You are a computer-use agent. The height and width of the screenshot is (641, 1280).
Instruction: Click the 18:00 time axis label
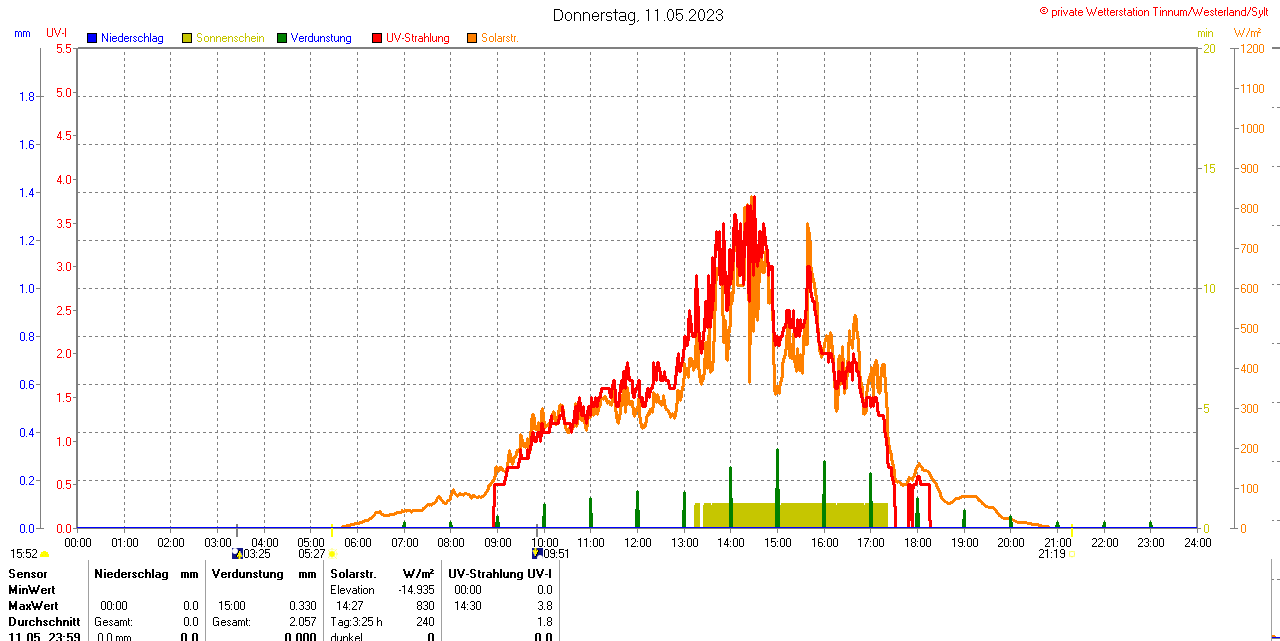click(918, 543)
